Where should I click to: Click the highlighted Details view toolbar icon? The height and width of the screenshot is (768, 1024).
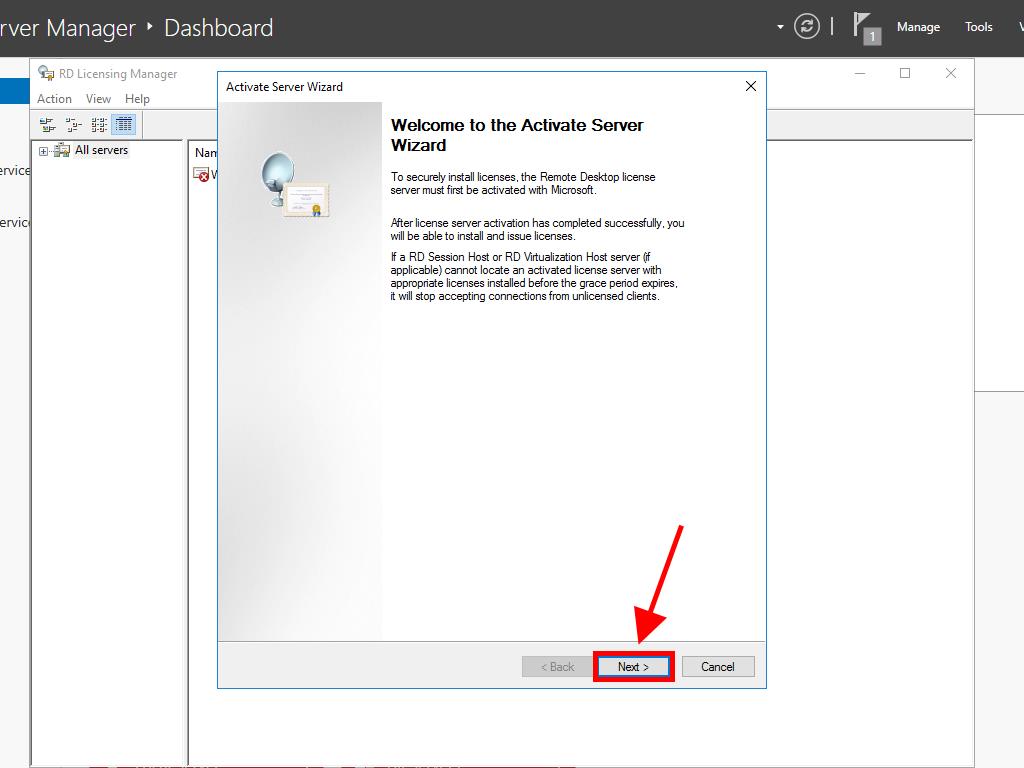[124, 125]
